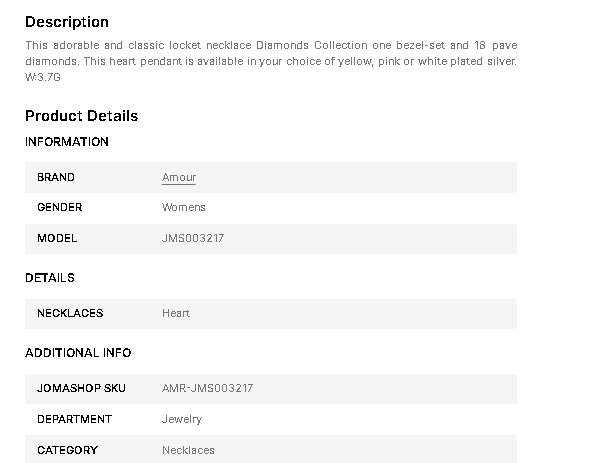Click the MODEL row label
Viewport: 612px width, 463px height.
pyautogui.click(x=57, y=239)
